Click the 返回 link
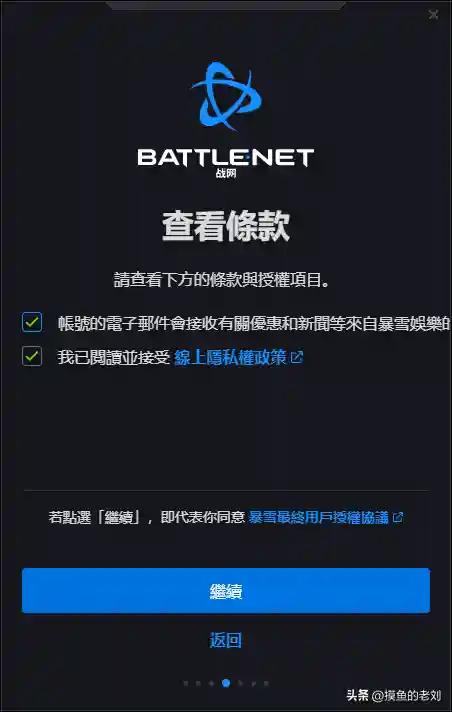 point(226,640)
